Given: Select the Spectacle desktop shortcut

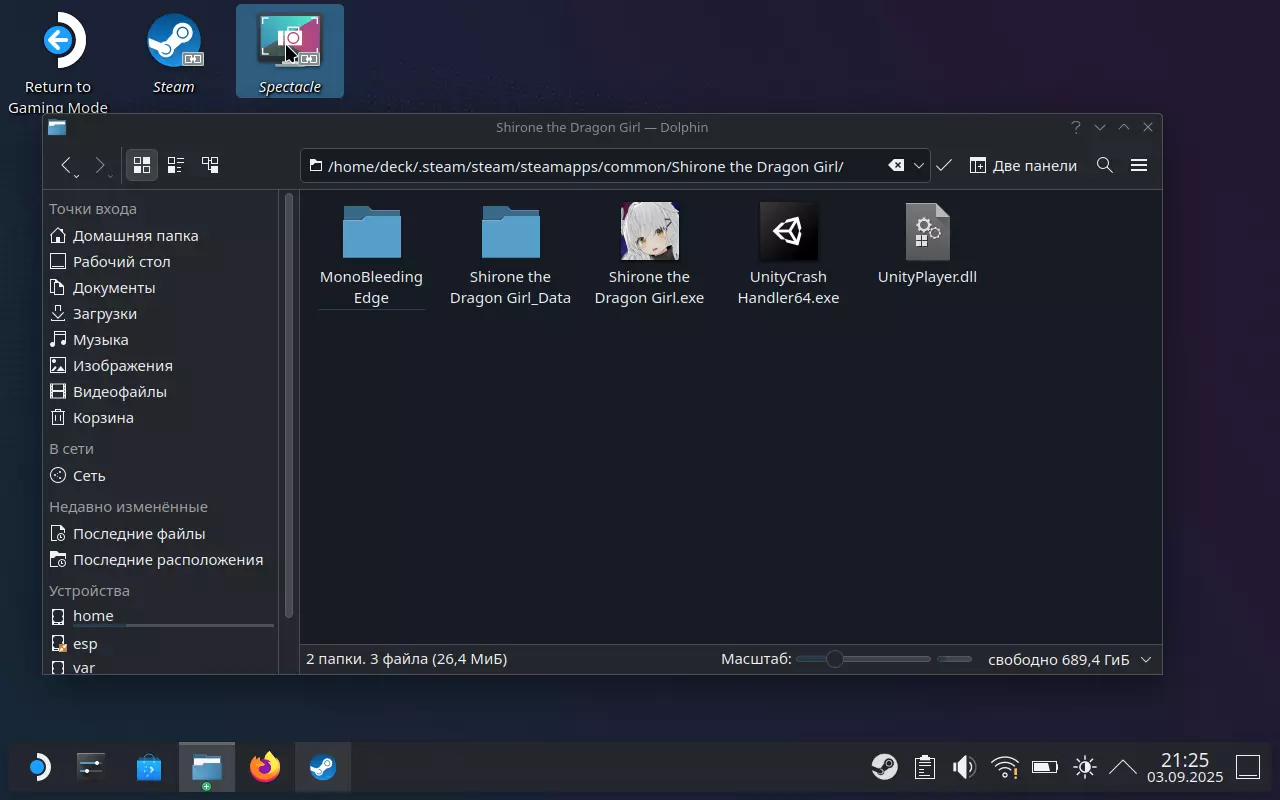Looking at the screenshot, I should pos(290,52).
